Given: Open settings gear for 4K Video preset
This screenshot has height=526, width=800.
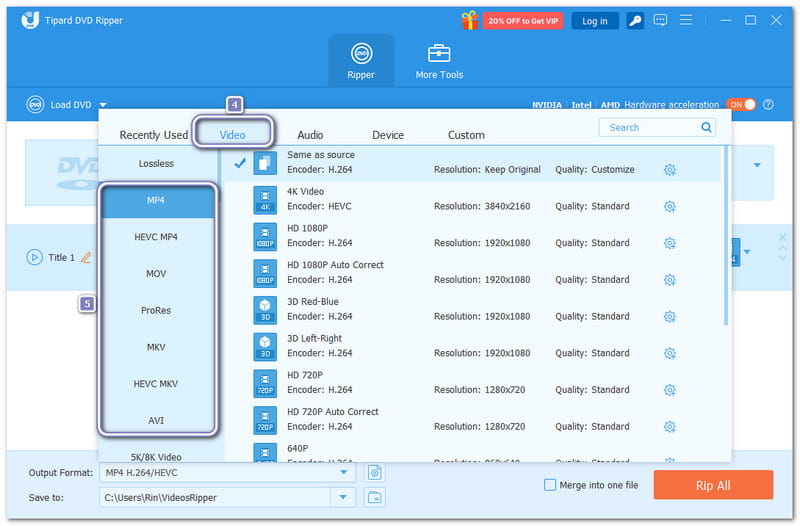Looking at the screenshot, I should (x=670, y=207).
